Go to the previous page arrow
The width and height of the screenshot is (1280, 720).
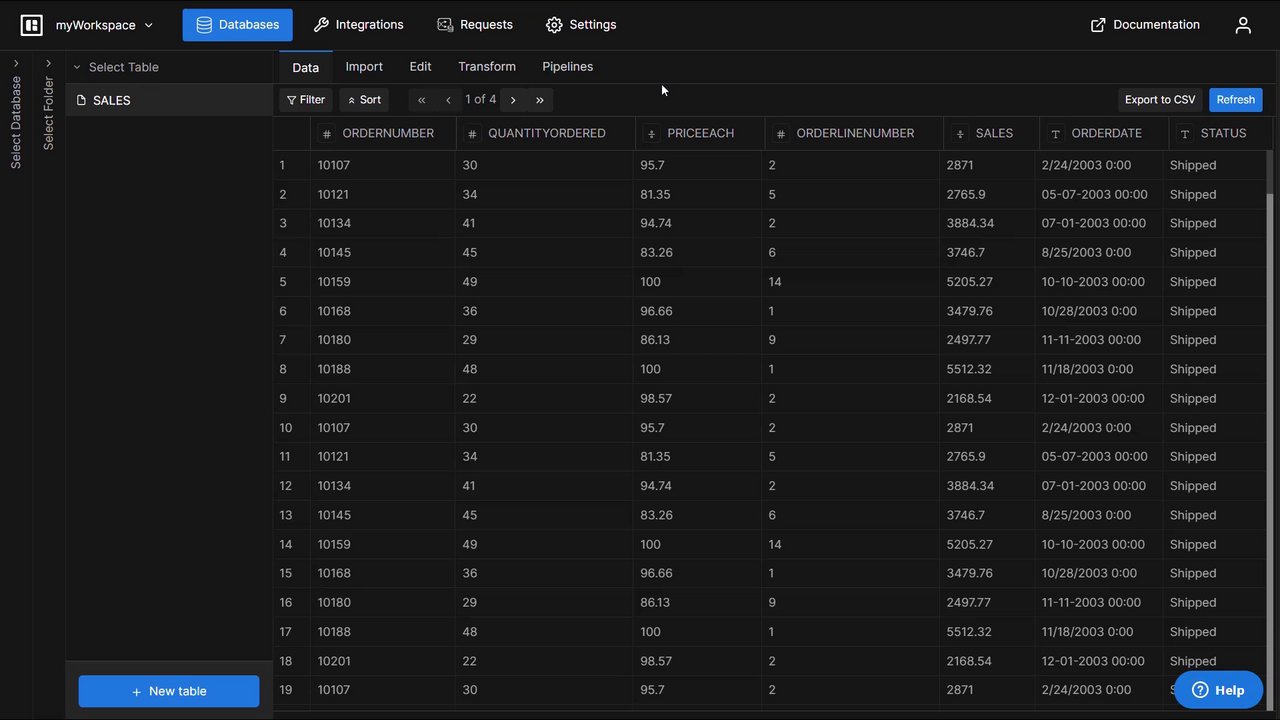[x=448, y=100]
